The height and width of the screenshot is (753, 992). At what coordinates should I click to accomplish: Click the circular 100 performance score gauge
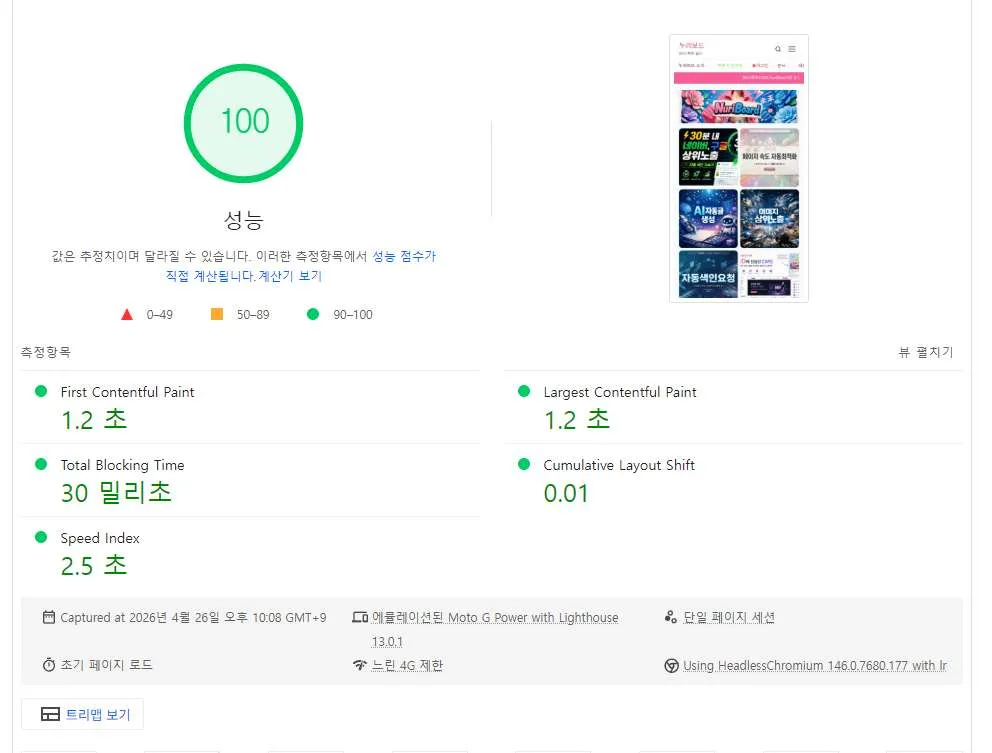tap(243, 122)
